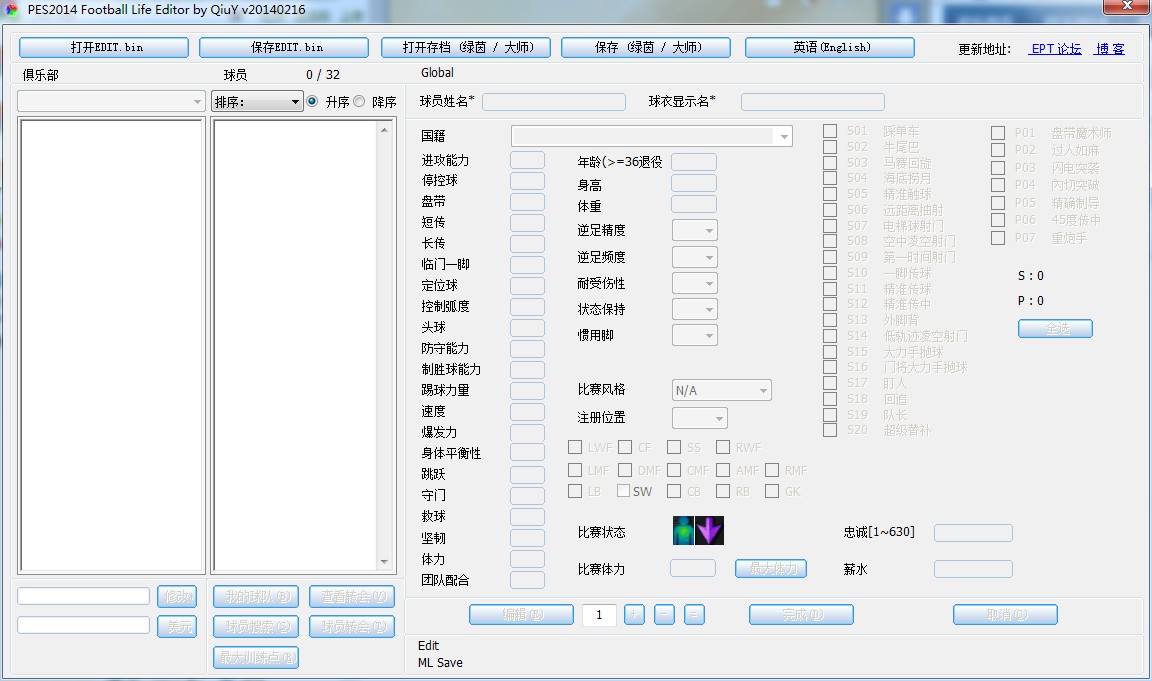Open the 比赛风格 N/A dropdown
Viewport: 1152px width, 681px height.
[x=722, y=390]
